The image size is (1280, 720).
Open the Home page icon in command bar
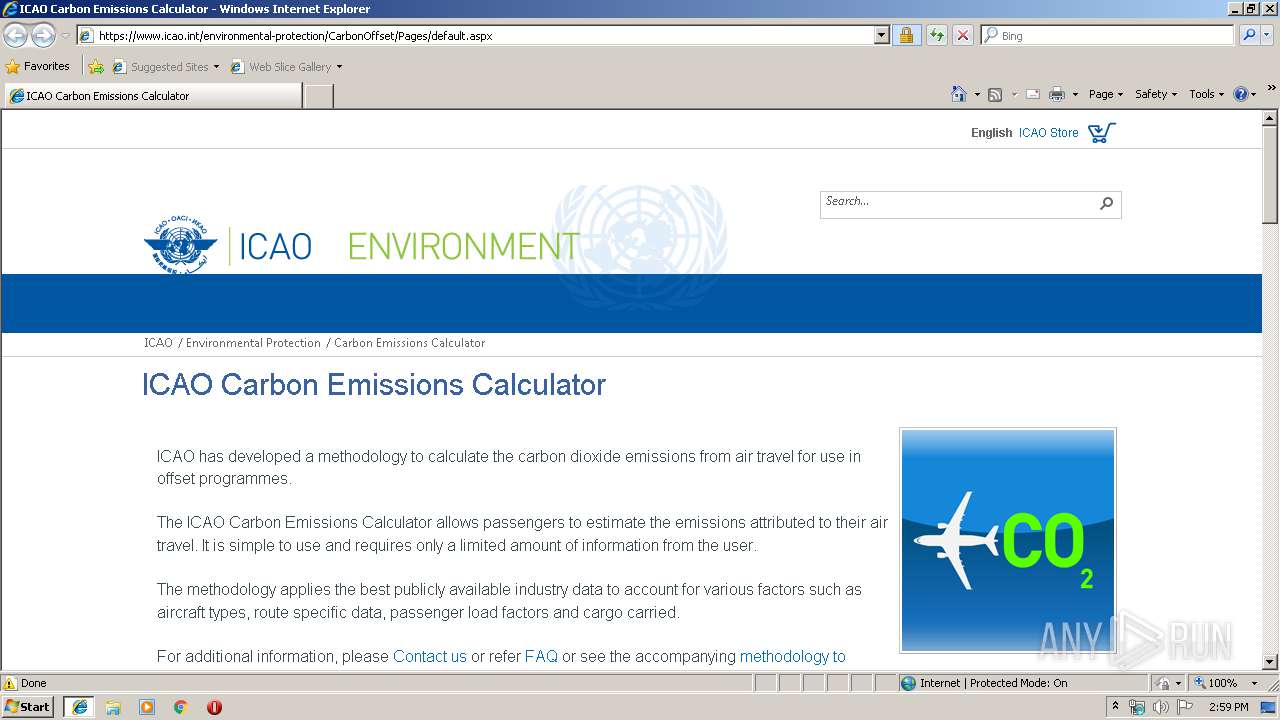click(959, 94)
